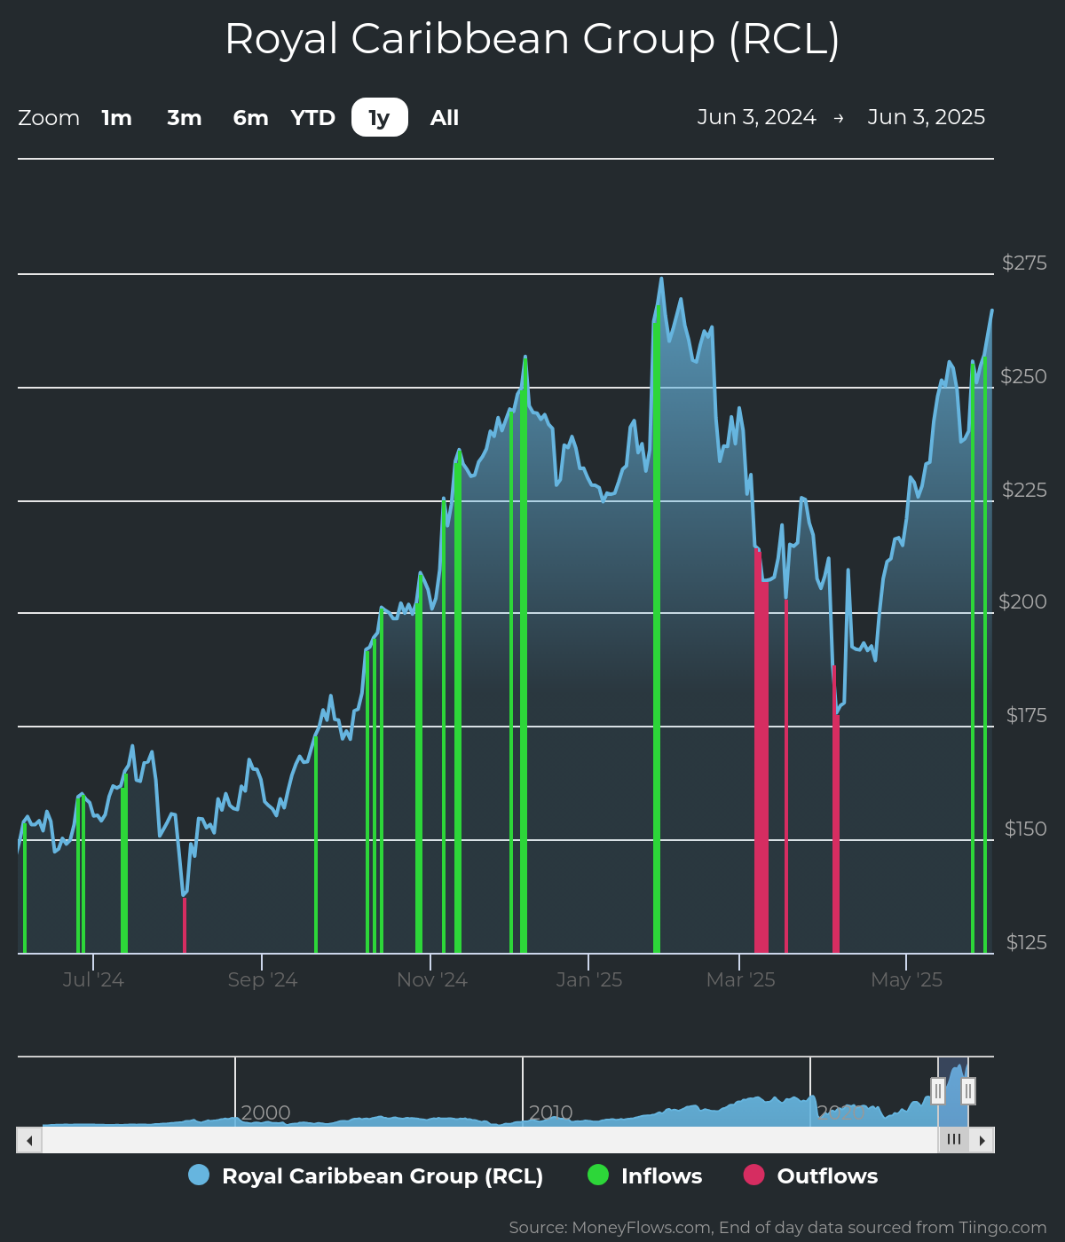Click the $150 axis label

coord(1025,829)
